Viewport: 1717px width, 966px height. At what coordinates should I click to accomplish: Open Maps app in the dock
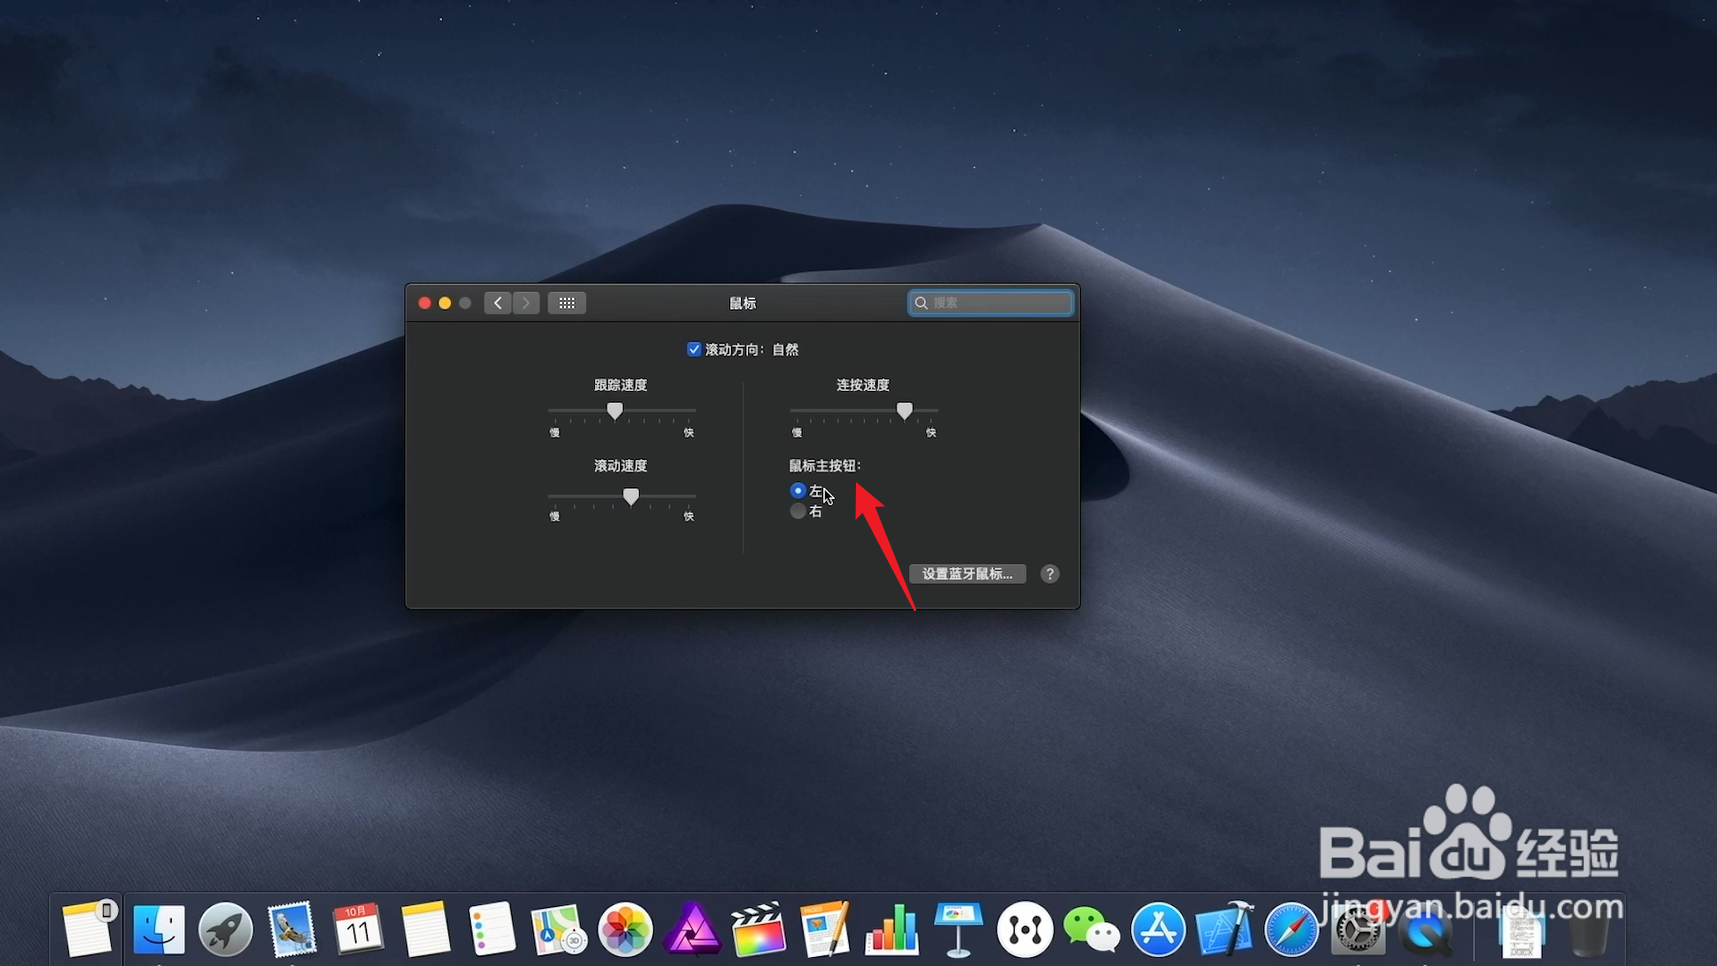(558, 929)
